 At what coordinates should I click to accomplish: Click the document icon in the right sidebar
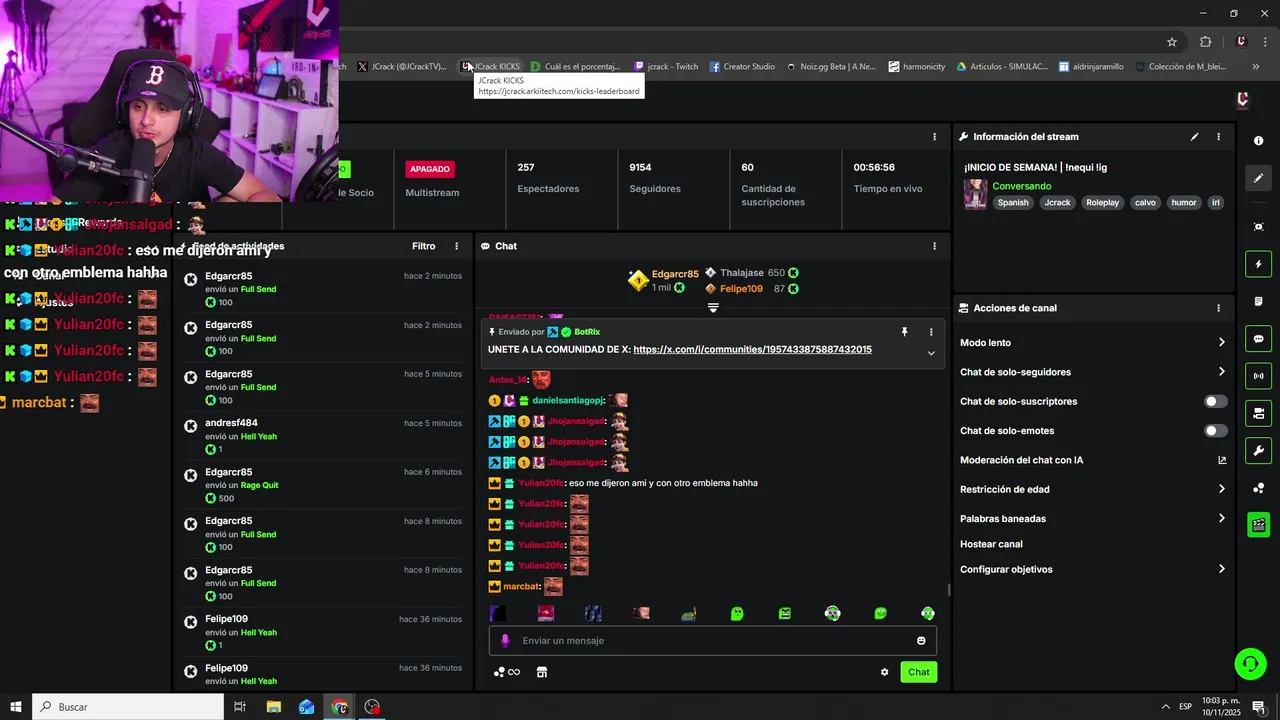[1258, 301]
